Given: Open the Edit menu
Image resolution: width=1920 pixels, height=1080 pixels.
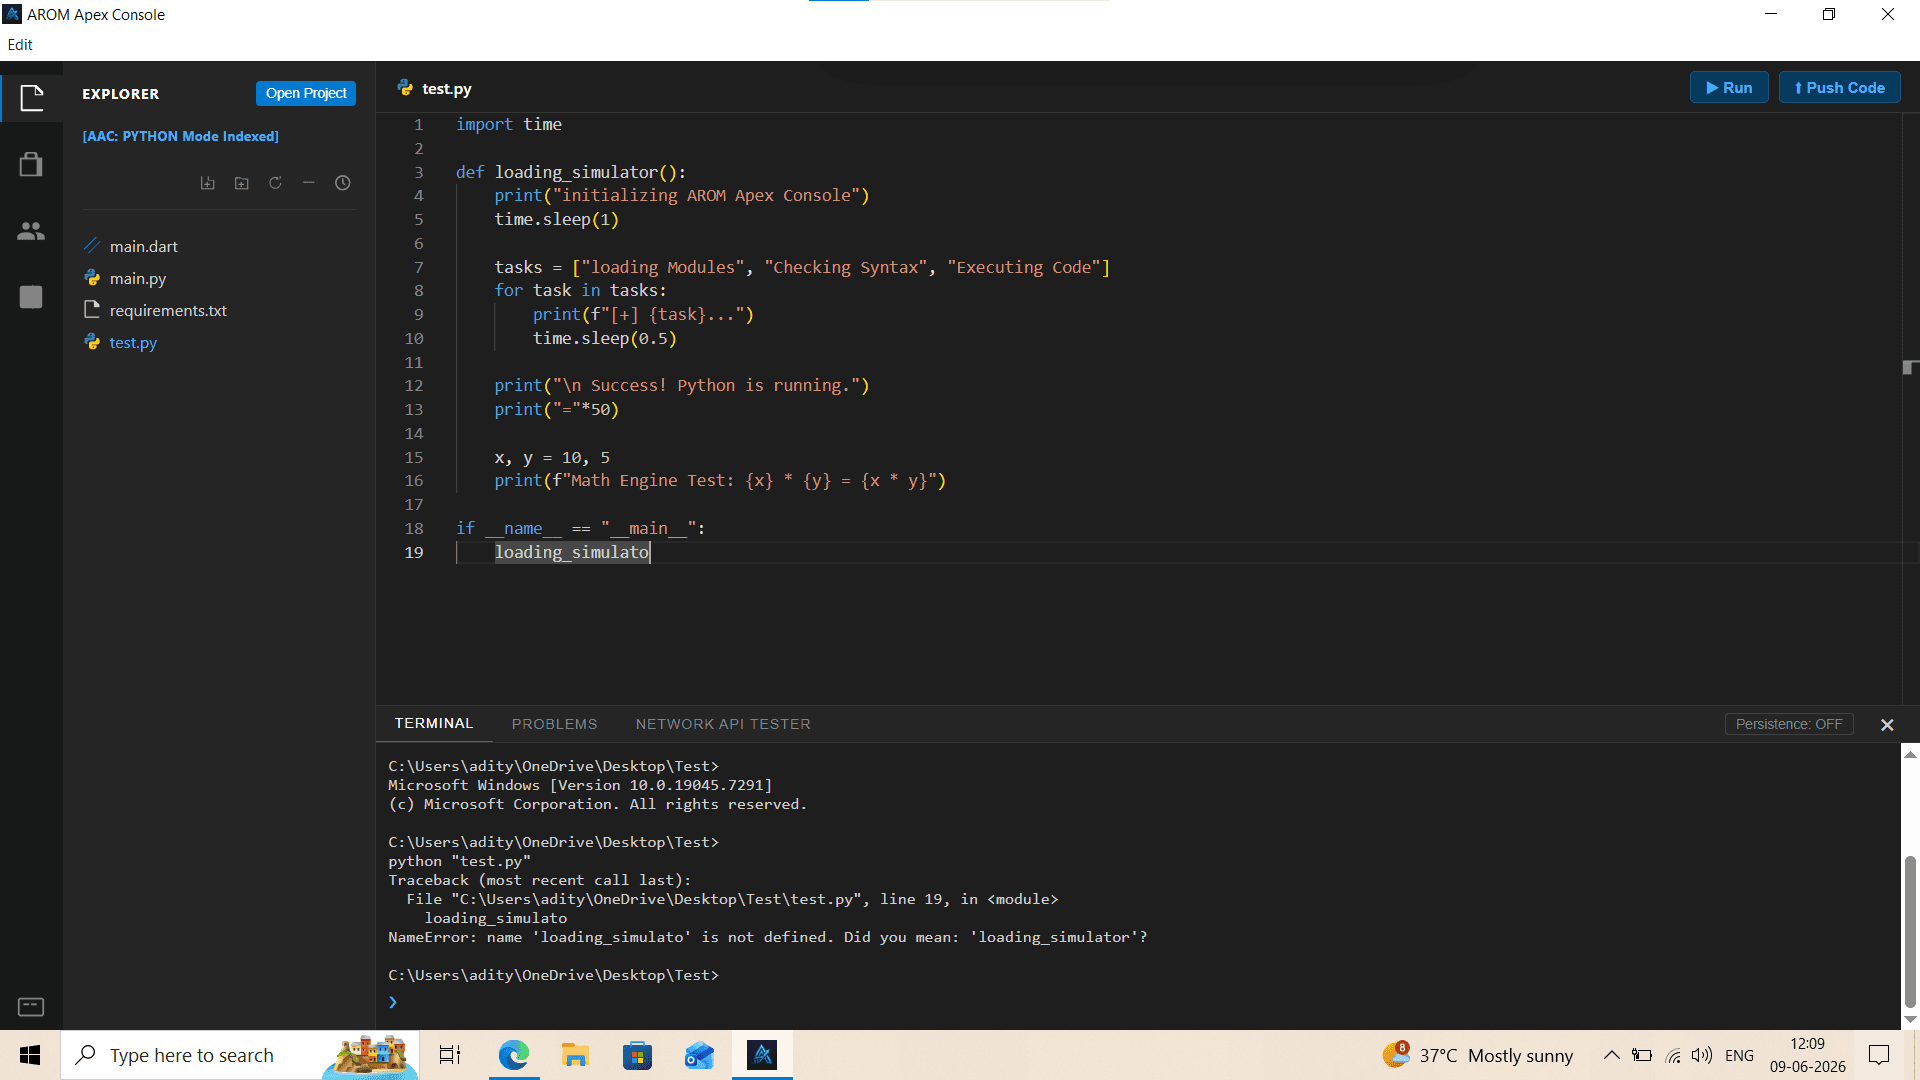Looking at the screenshot, I should point(20,44).
